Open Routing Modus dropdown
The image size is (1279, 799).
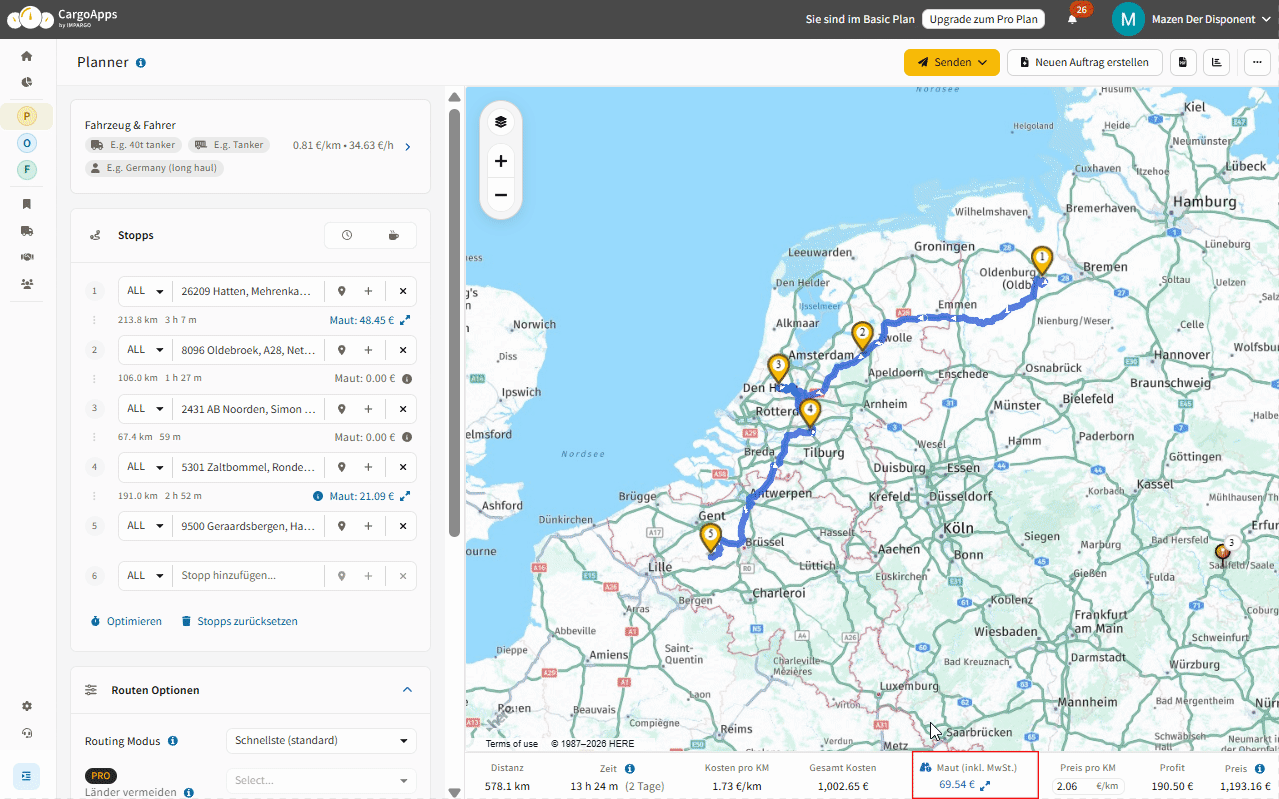coord(321,741)
